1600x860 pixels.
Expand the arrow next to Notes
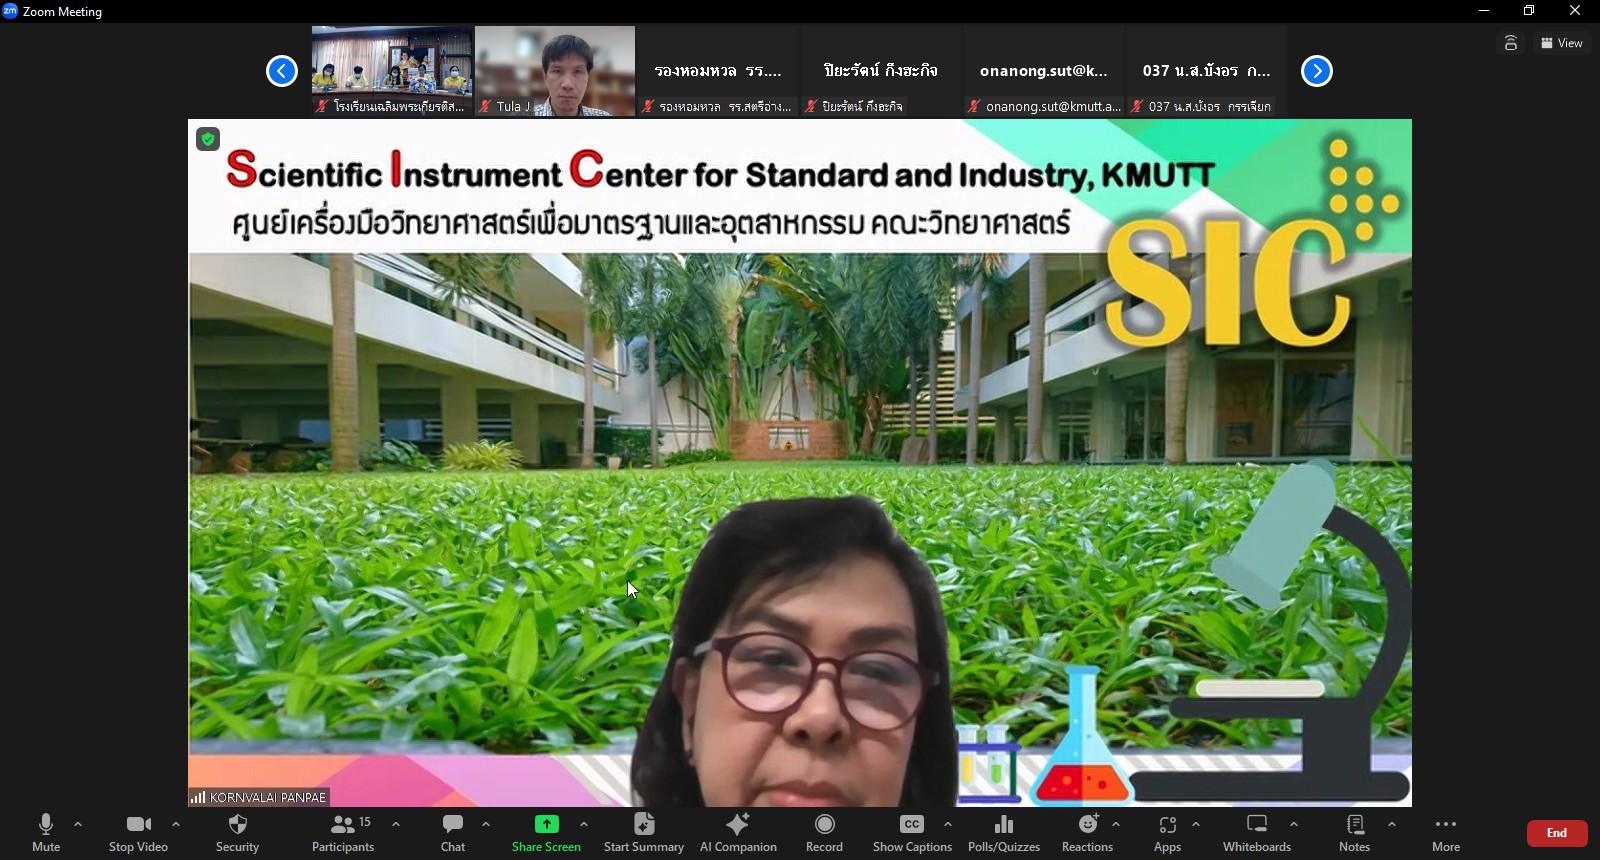pyautogui.click(x=1392, y=825)
